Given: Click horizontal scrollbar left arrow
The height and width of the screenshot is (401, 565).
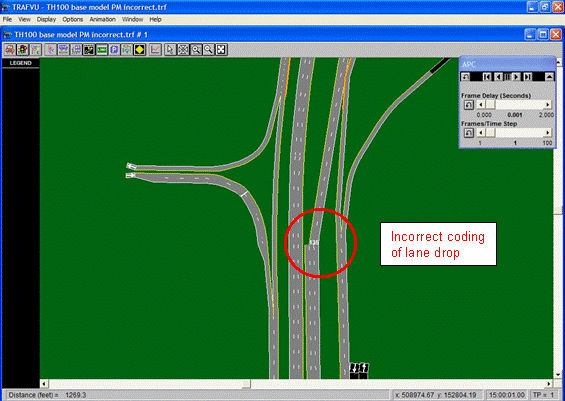Looking at the screenshot, I should [x=44, y=384].
